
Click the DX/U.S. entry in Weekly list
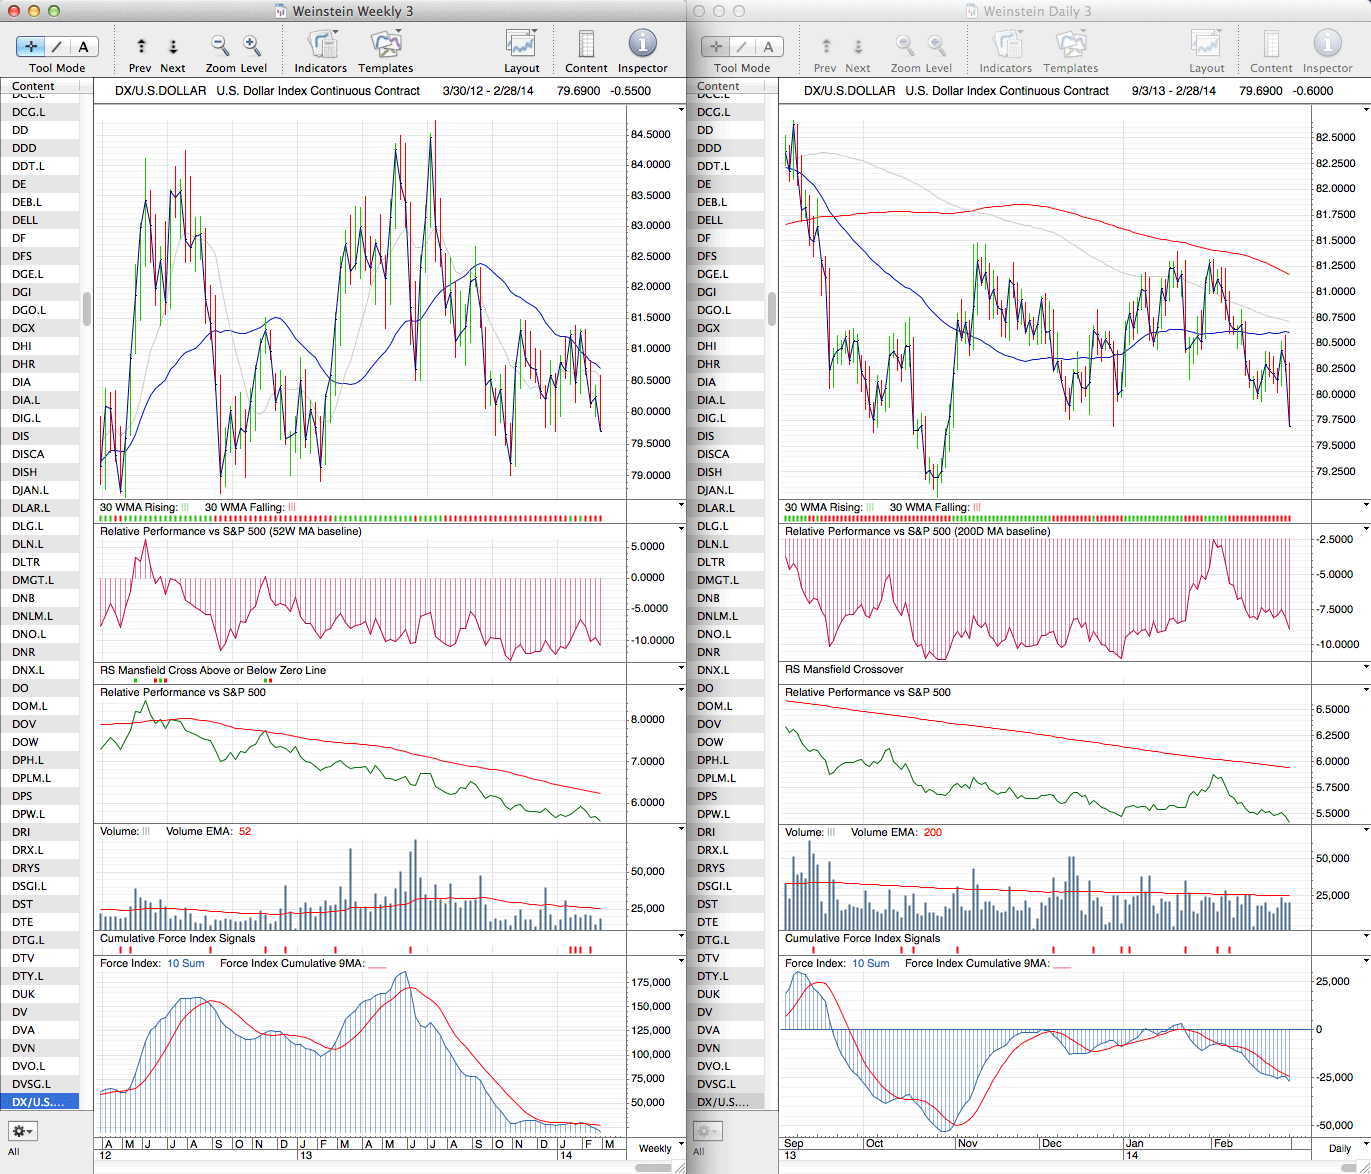pos(38,1102)
